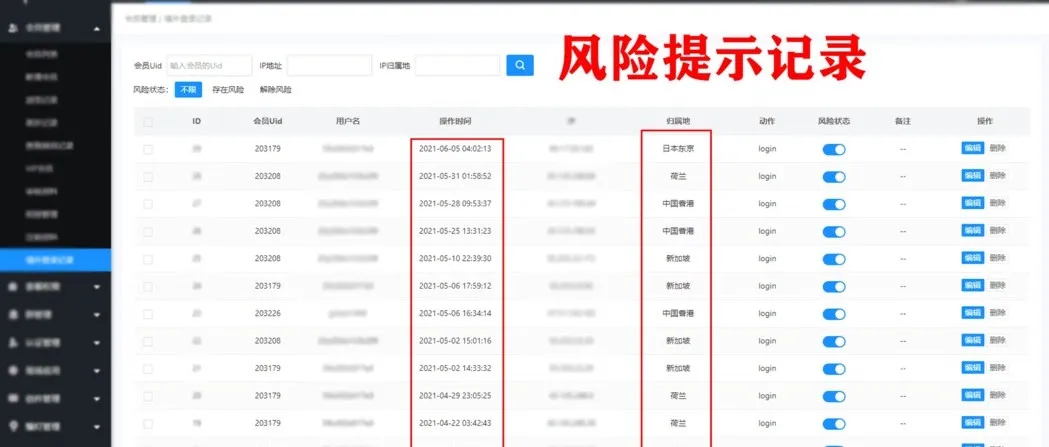Click 编辑 for the 2021-05-25 13:31:23 row
Viewport: 1049px width, 447px height.
[973, 230]
